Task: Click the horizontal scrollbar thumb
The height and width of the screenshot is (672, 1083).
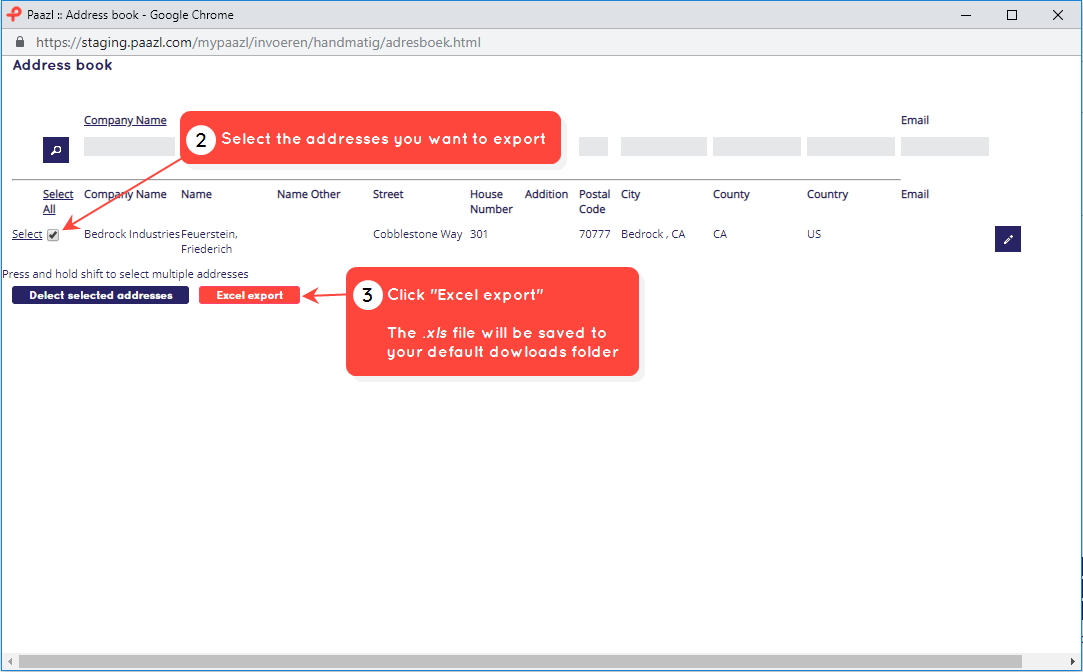Action: pos(520,662)
